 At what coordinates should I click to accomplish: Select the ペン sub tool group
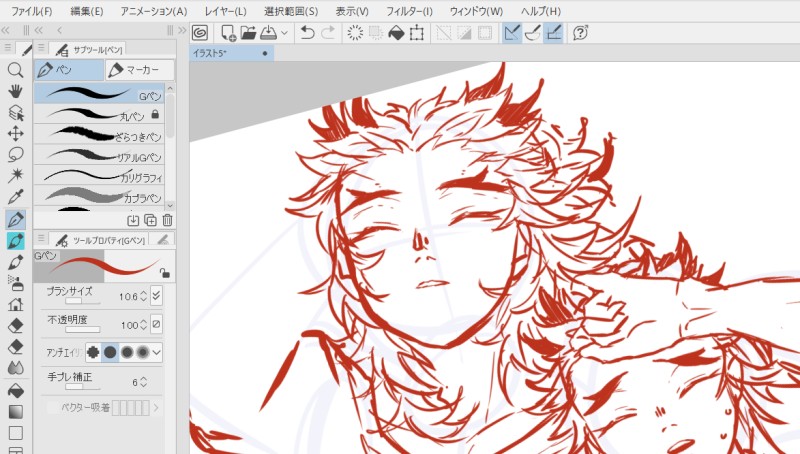click(69, 70)
